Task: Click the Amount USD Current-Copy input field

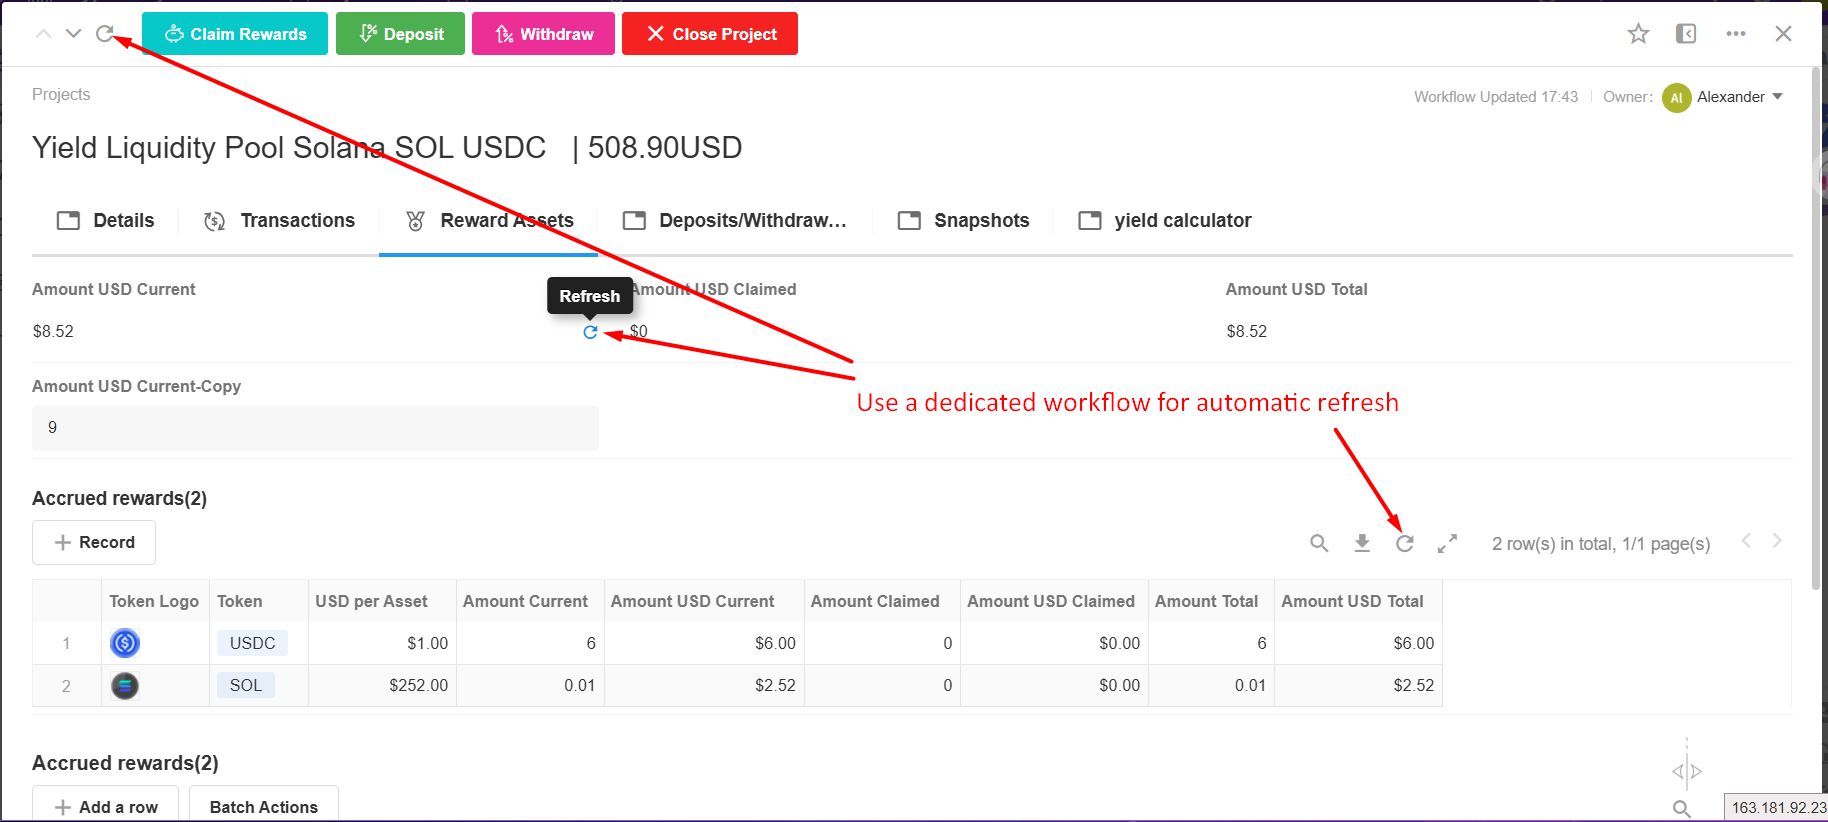Action: click(315, 428)
